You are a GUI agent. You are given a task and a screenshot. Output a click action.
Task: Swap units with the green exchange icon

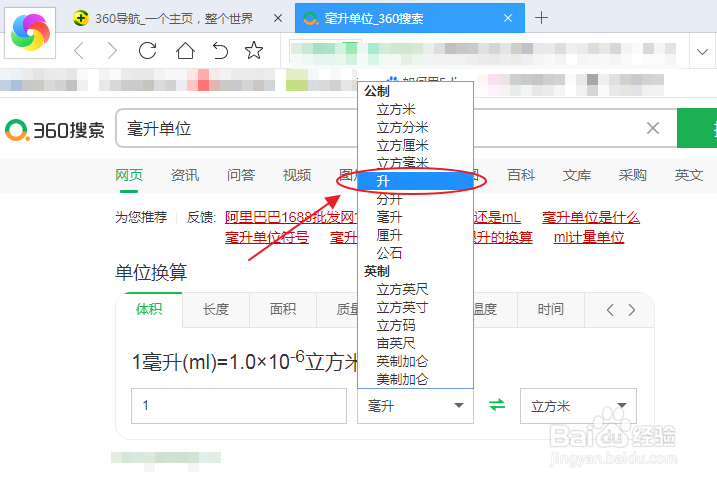tap(497, 405)
